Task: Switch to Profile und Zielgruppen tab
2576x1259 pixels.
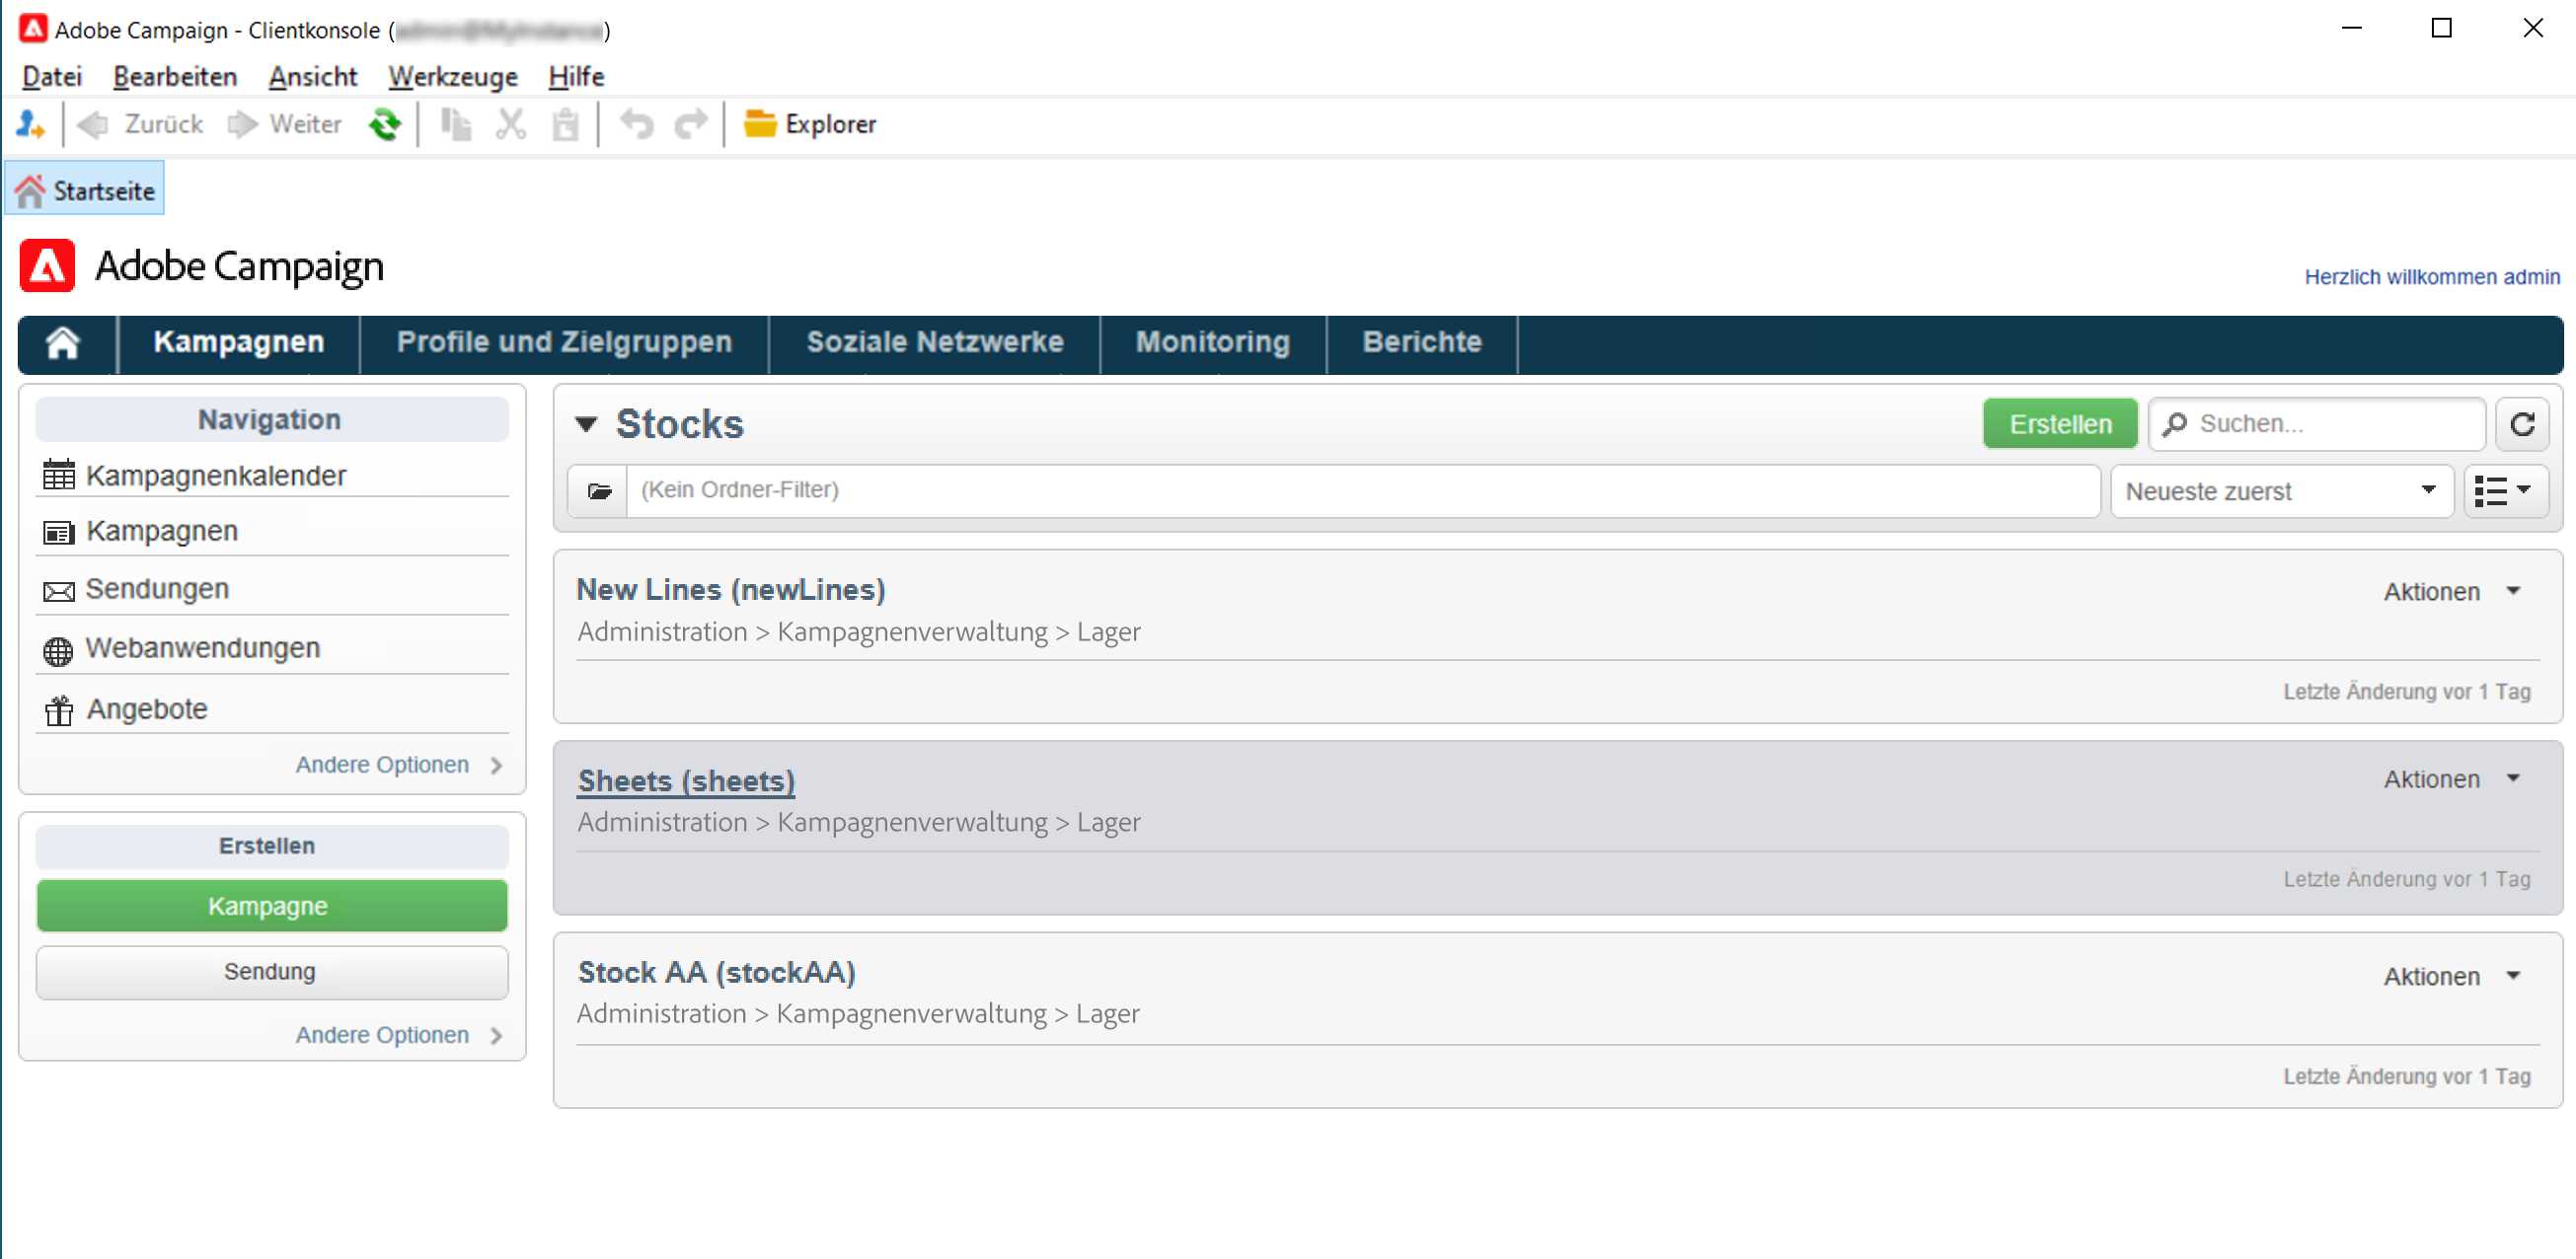Action: (x=564, y=343)
